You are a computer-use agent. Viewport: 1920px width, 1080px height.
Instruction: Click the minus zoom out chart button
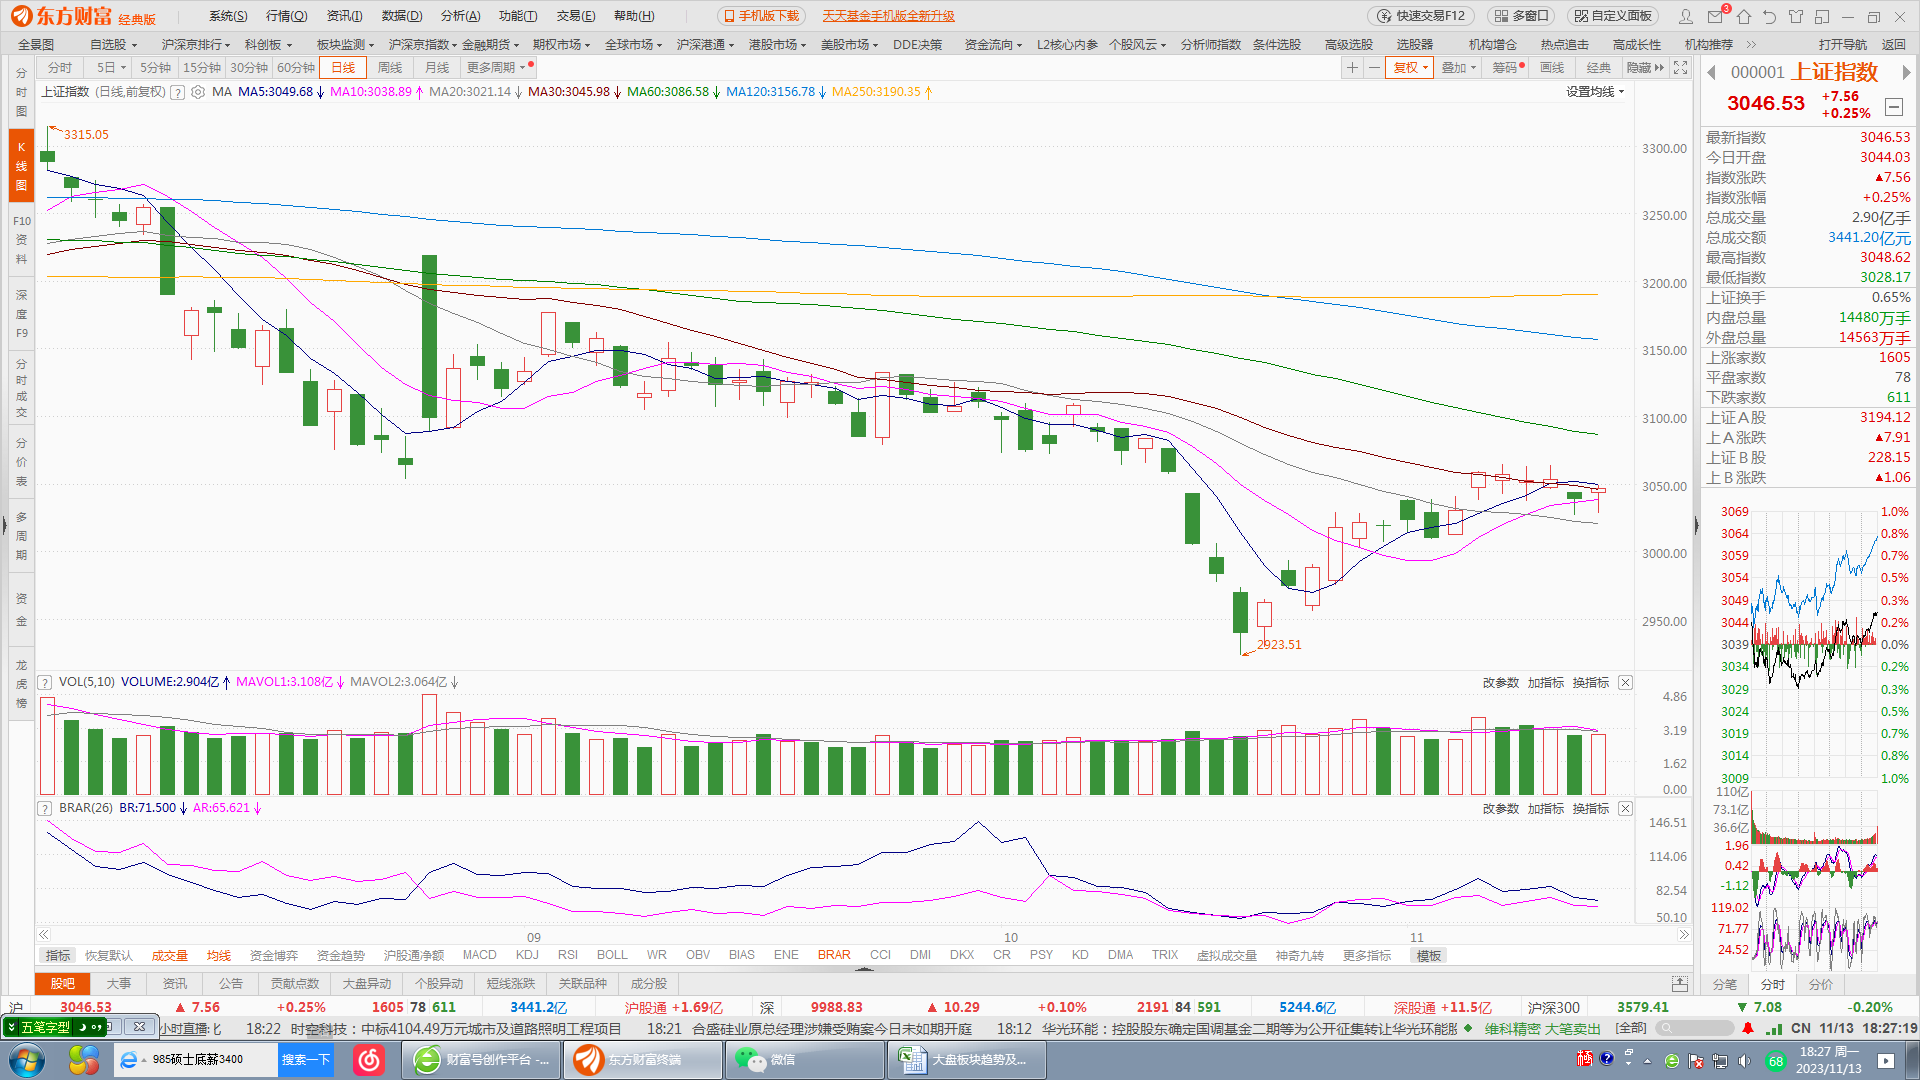coord(1374,68)
